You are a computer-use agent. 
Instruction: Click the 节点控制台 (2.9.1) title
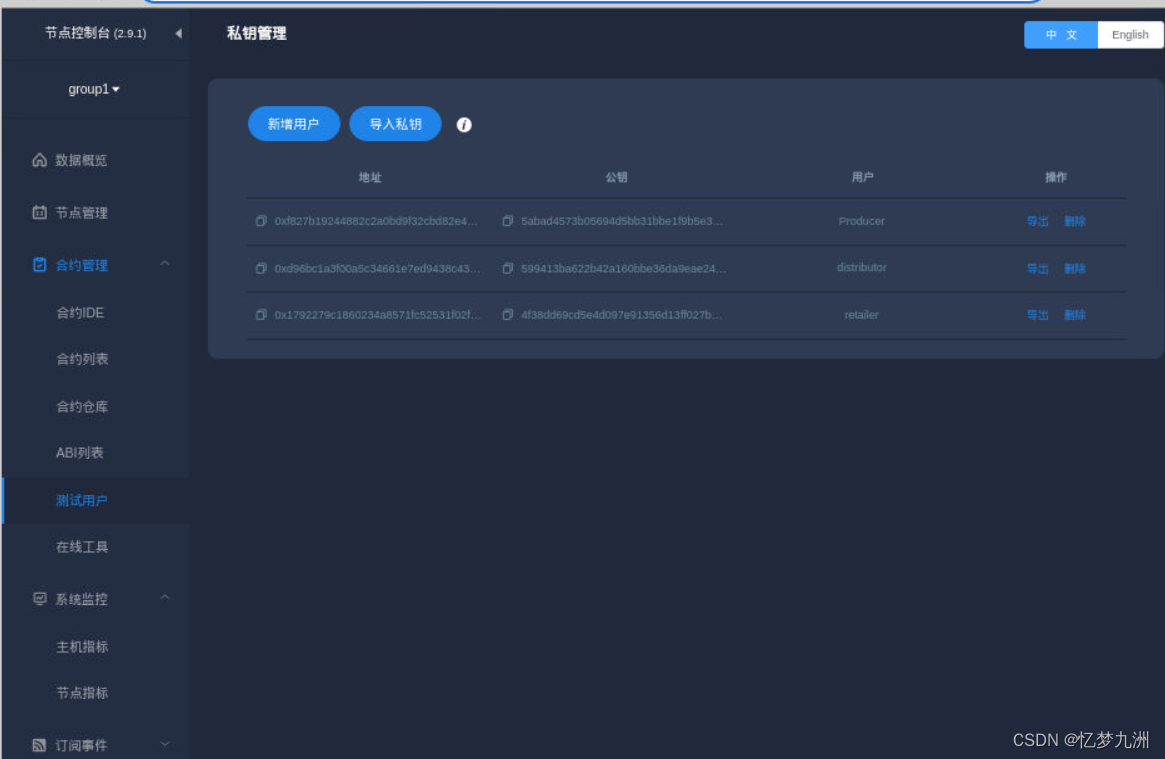(96, 33)
